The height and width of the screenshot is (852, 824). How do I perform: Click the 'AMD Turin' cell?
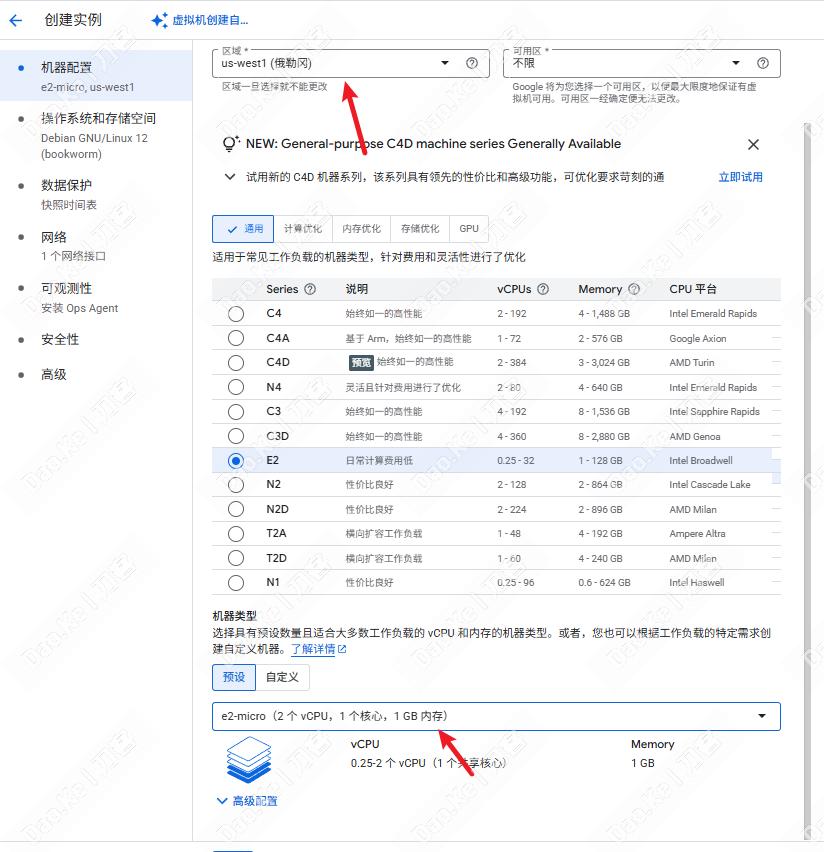click(691, 362)
